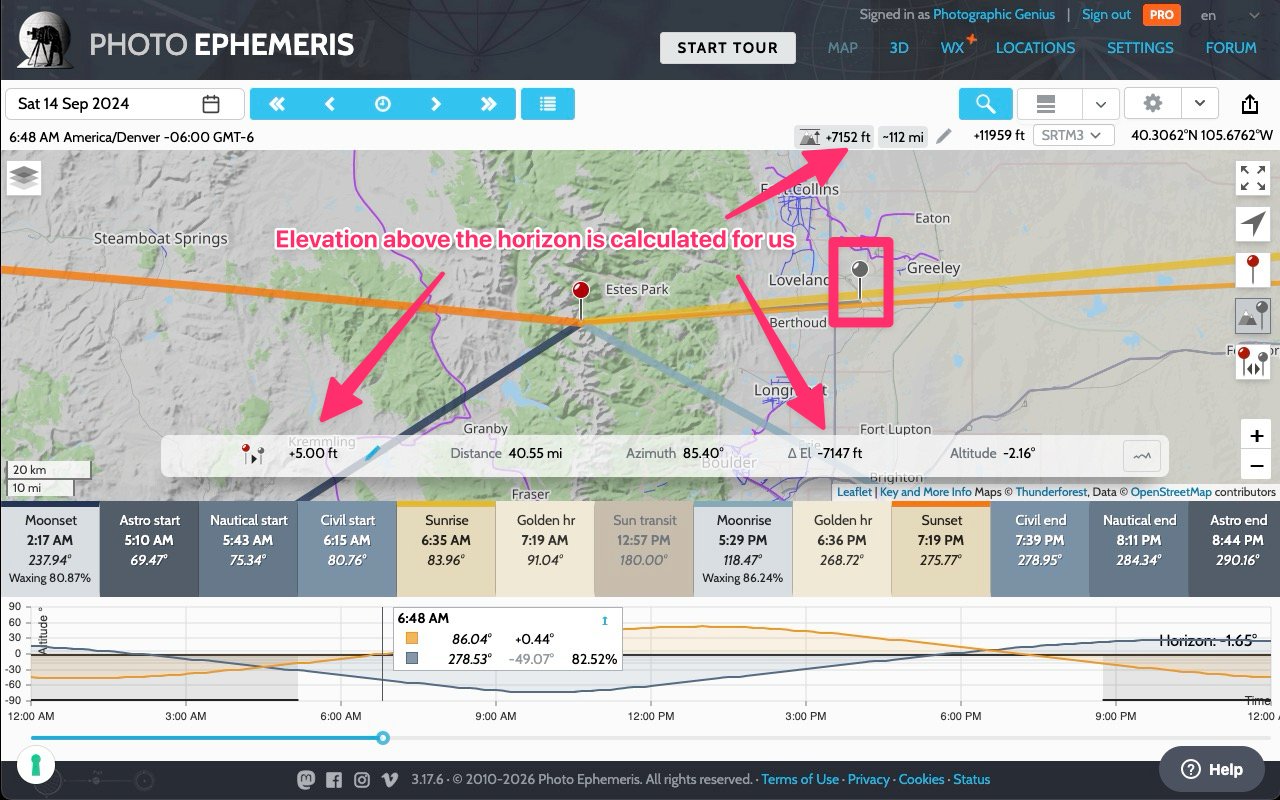This screenshot has height=800, width=1280.
Task: Open the Instagram social link
Action: (x=361, y=780)
